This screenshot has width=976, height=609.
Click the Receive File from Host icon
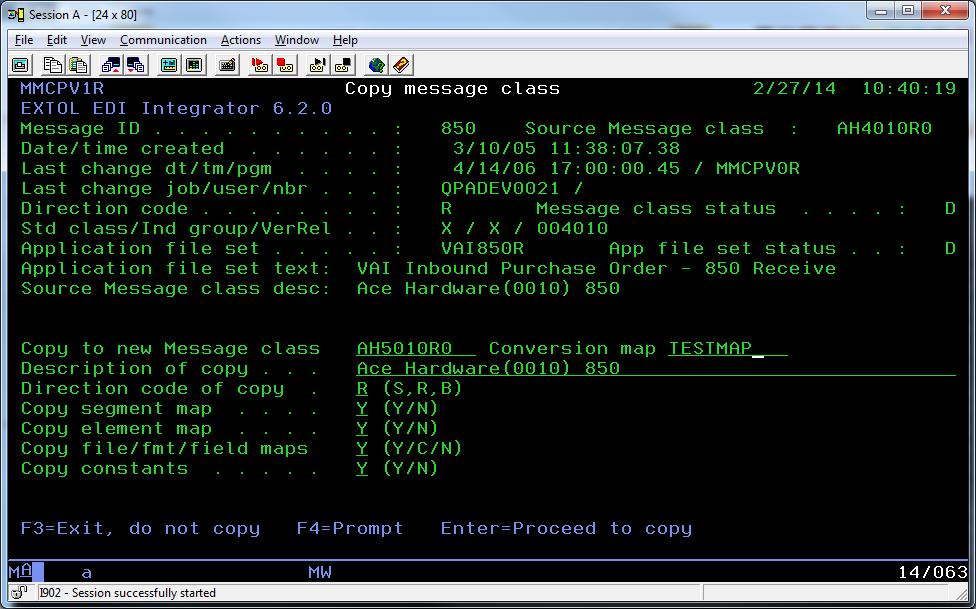[x=136, y=65]
